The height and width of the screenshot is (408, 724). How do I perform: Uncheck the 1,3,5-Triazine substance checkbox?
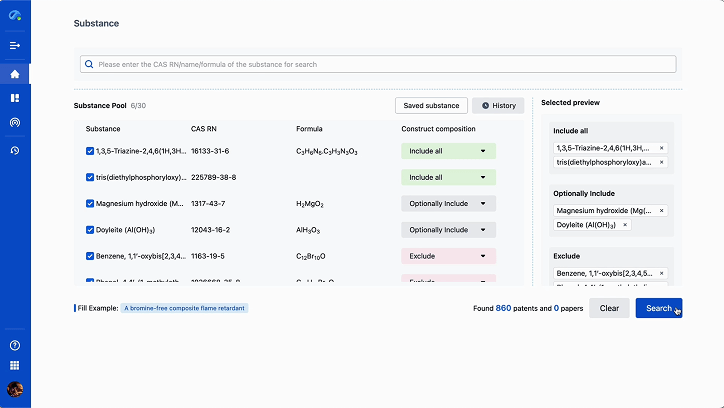[x=90, y=151]
